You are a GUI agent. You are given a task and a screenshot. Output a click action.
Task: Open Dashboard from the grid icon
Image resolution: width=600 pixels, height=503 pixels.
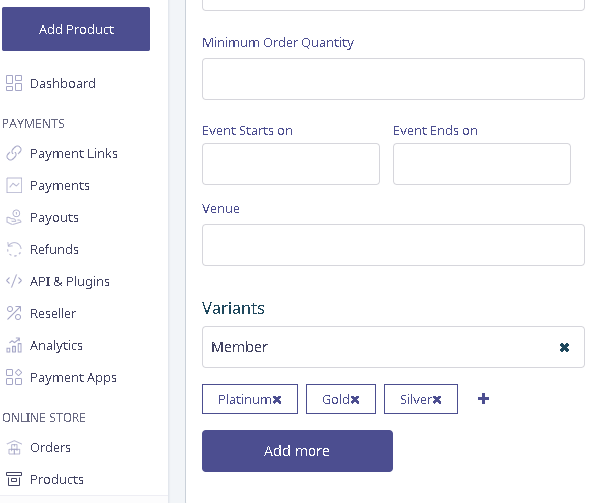tap(14, 83)
